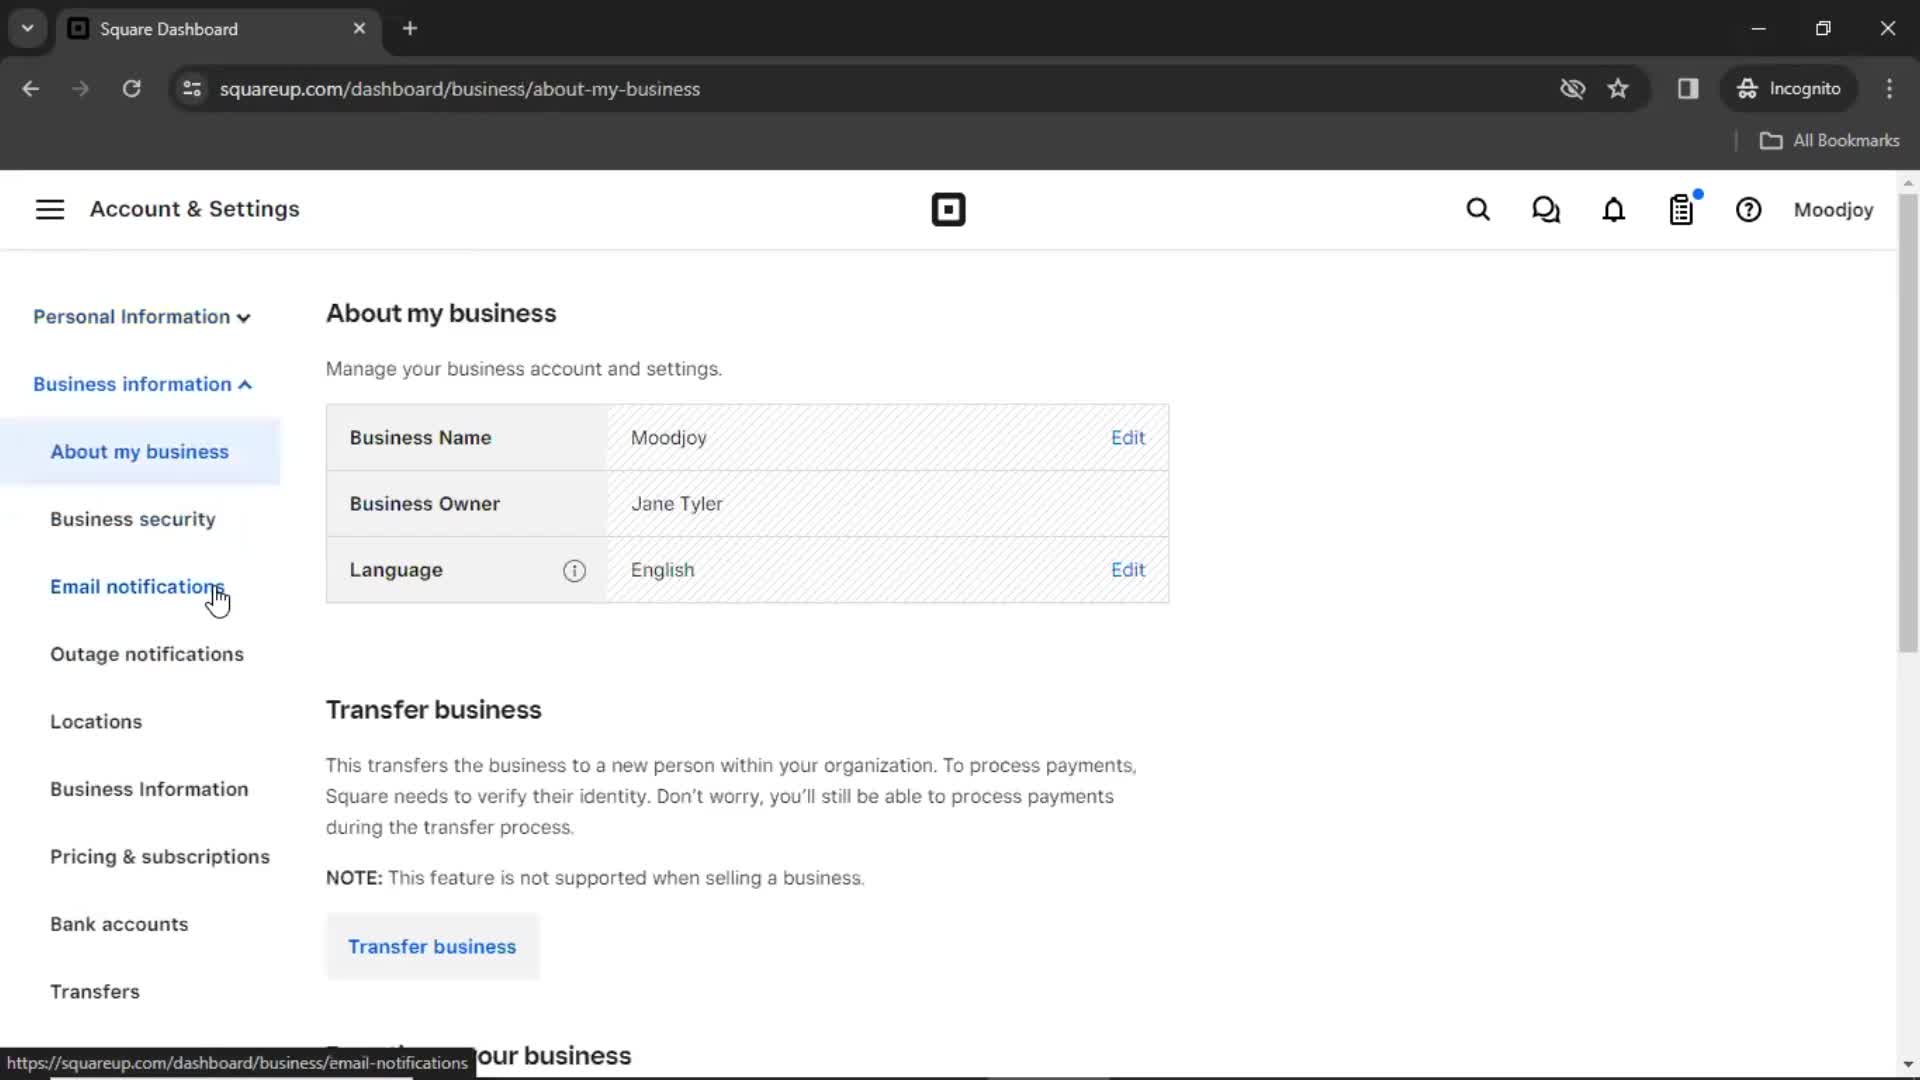Open the notifications bell icon
This screenshot has height=1080, width=1920.
click(x=1613, y=210)
